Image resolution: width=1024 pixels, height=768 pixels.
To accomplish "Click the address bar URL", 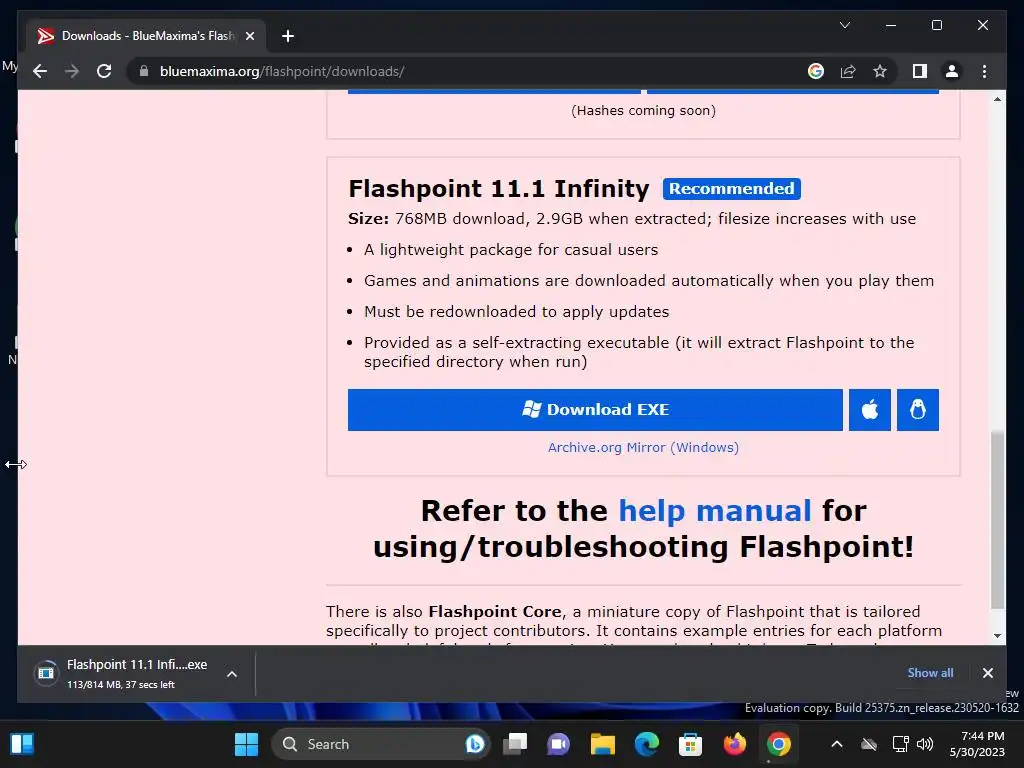I will click(282, 71).
